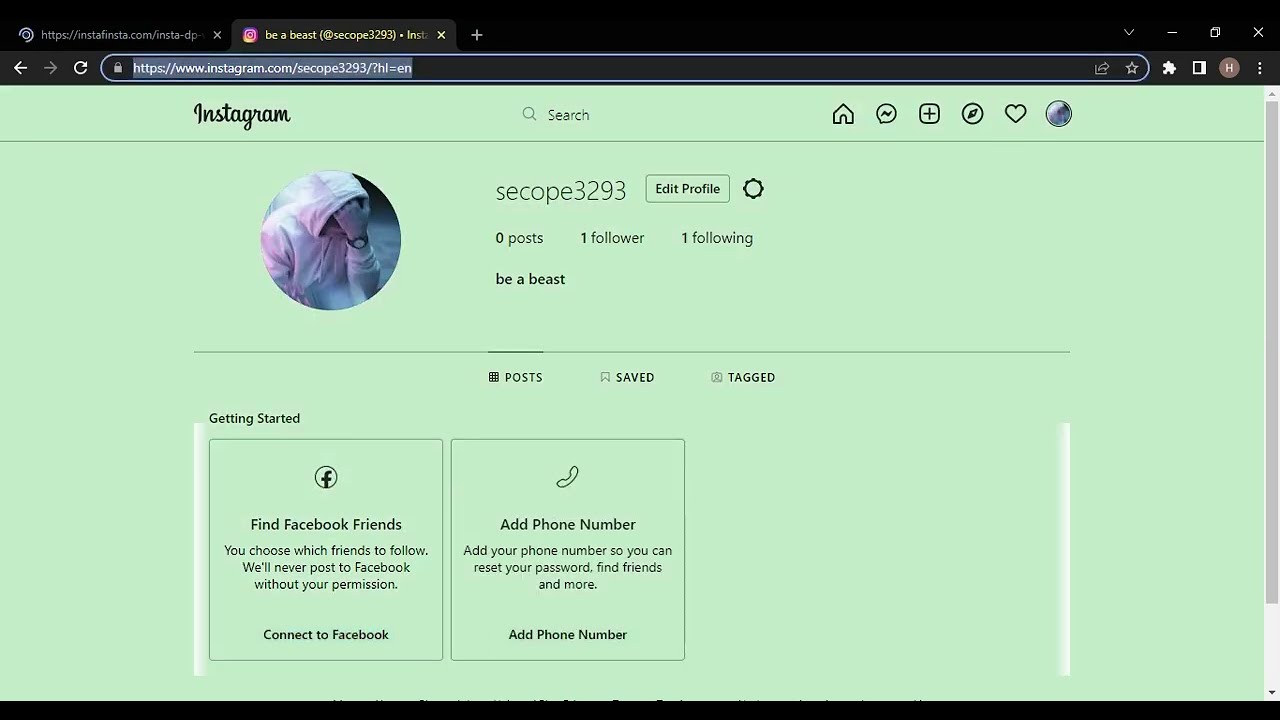Go forward in browser history
Screen dimensions: 1280x720
(50, 68)
